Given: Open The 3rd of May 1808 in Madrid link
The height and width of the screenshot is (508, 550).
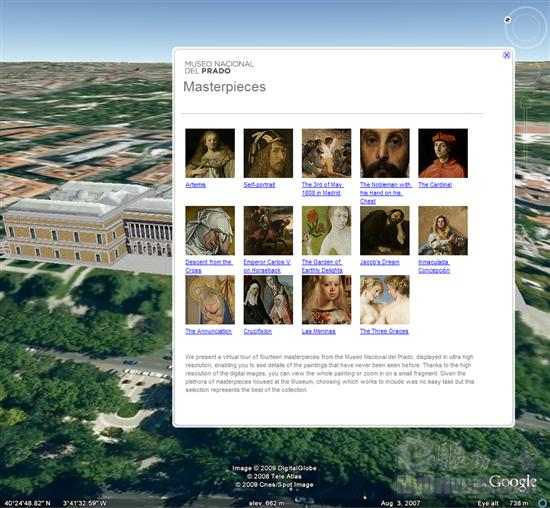Looking at the screenshot, I should 322,189.
